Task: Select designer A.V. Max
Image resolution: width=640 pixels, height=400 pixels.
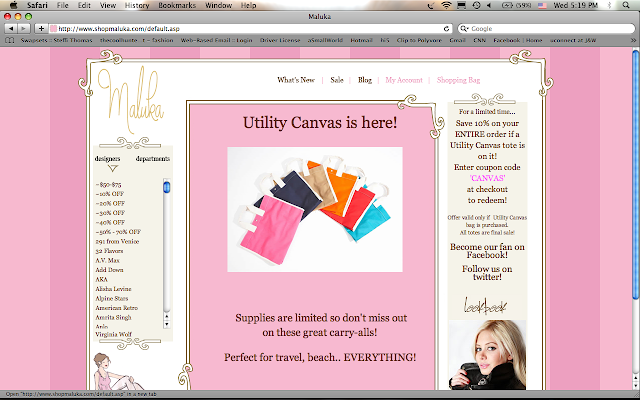Action: pyautogui.click(x=107, y=260)
